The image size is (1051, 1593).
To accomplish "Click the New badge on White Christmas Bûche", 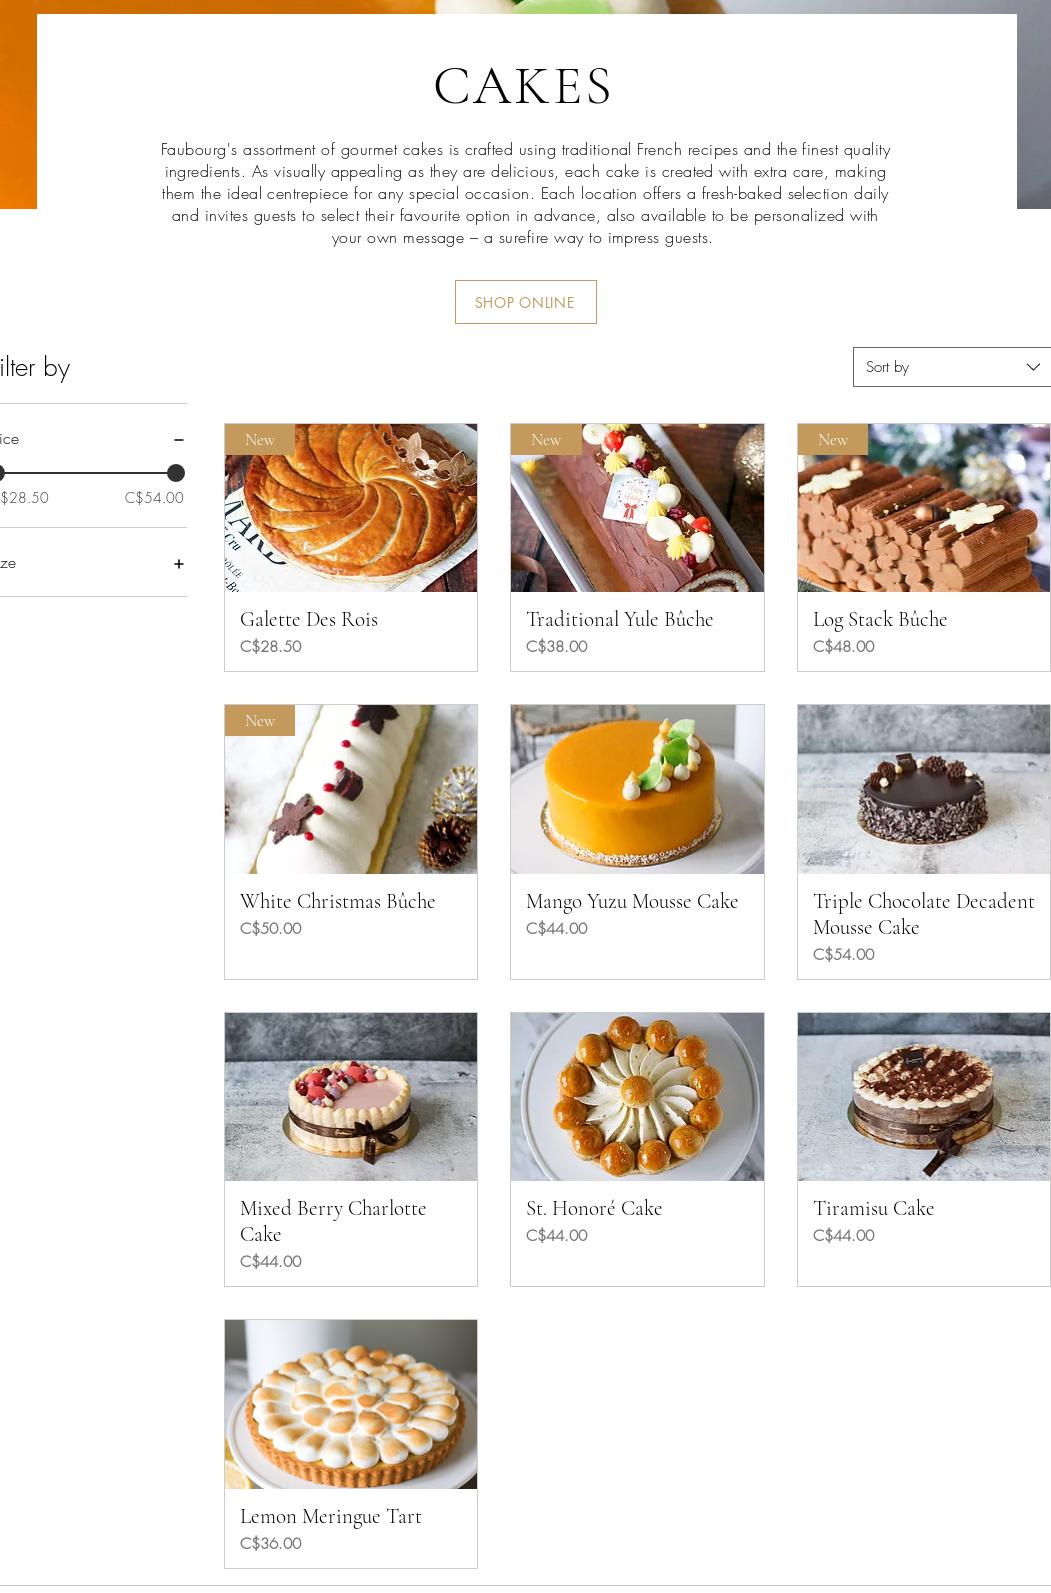I will coord(260,721).
